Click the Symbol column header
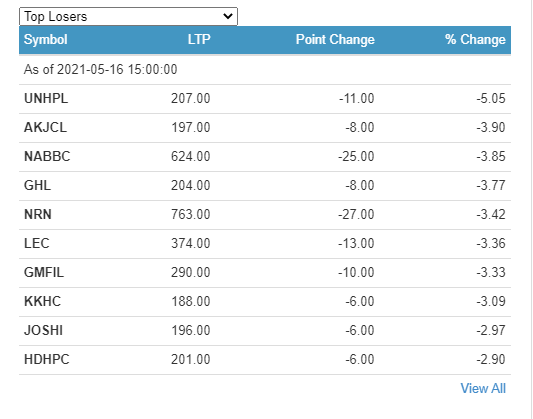The height and width of the screenshot is (419, 533). click(x=46, y=39)
